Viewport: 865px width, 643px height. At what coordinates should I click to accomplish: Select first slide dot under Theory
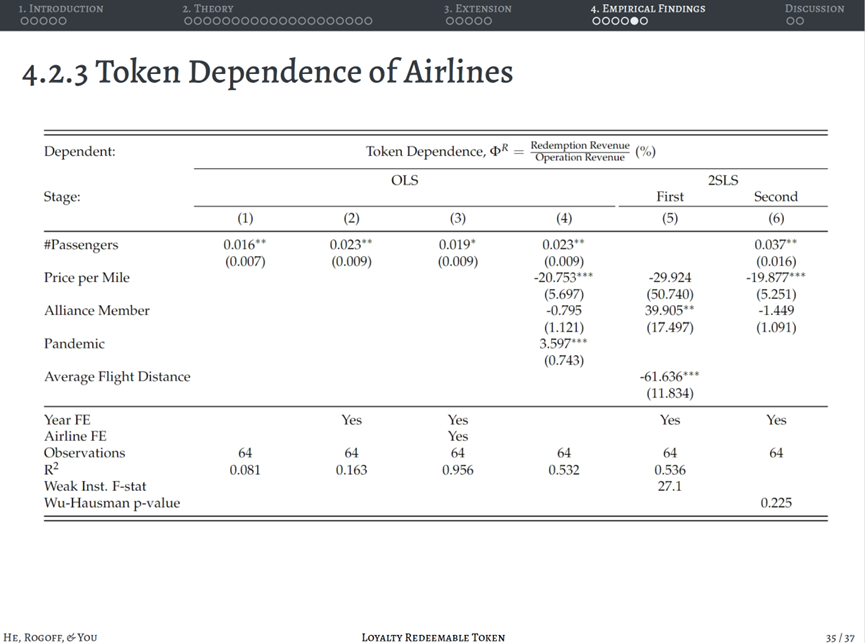pos(187,21)
